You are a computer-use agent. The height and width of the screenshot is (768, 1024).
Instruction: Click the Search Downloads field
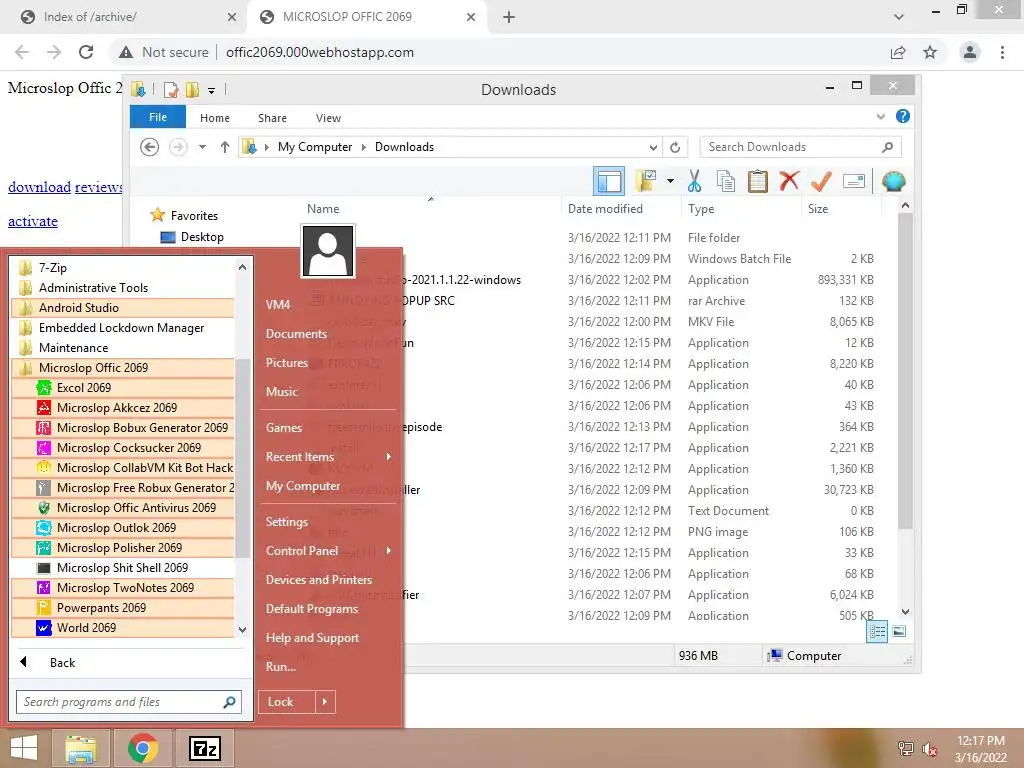click(x=801, y=148)
